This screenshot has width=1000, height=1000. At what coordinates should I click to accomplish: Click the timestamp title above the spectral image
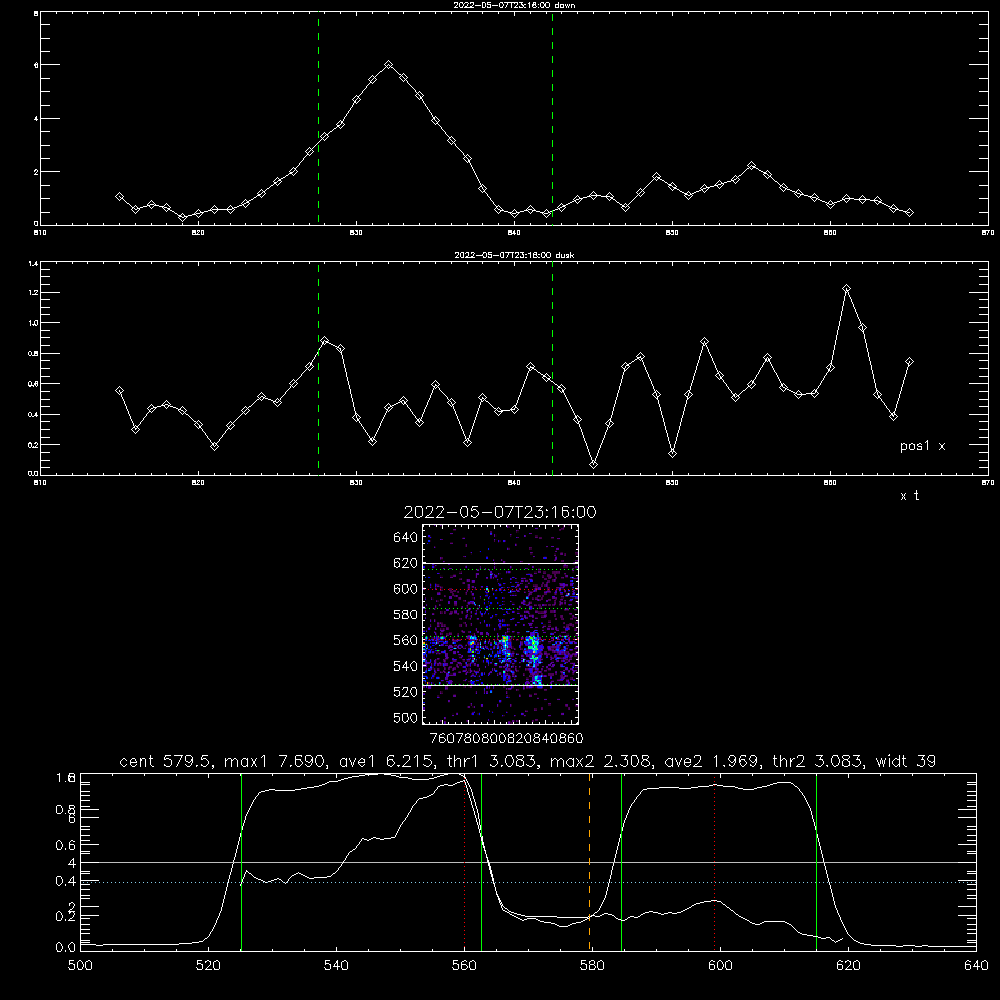(500, 512)
